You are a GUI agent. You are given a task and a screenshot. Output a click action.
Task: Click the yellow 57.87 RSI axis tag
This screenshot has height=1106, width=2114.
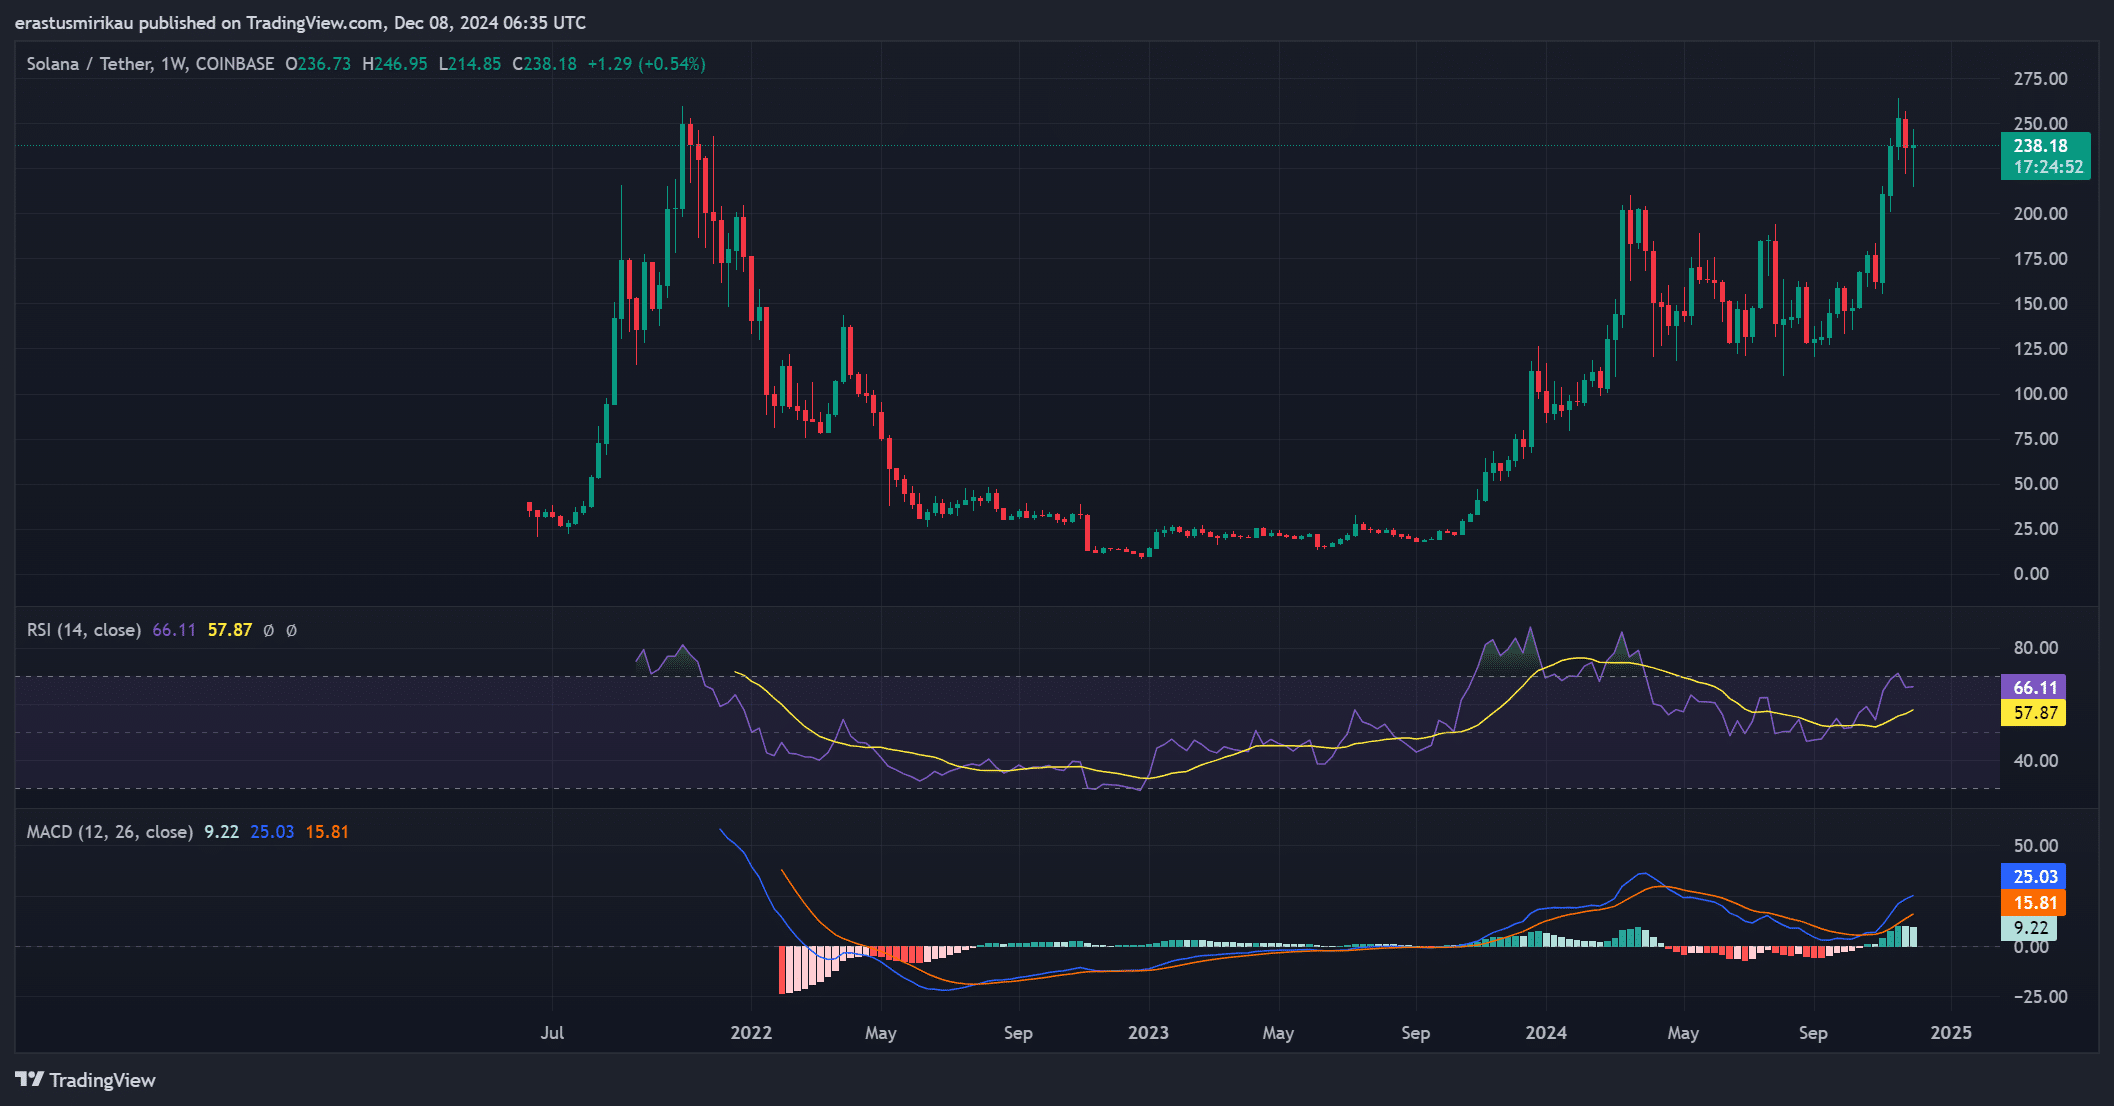click(x=2034, y=713)
